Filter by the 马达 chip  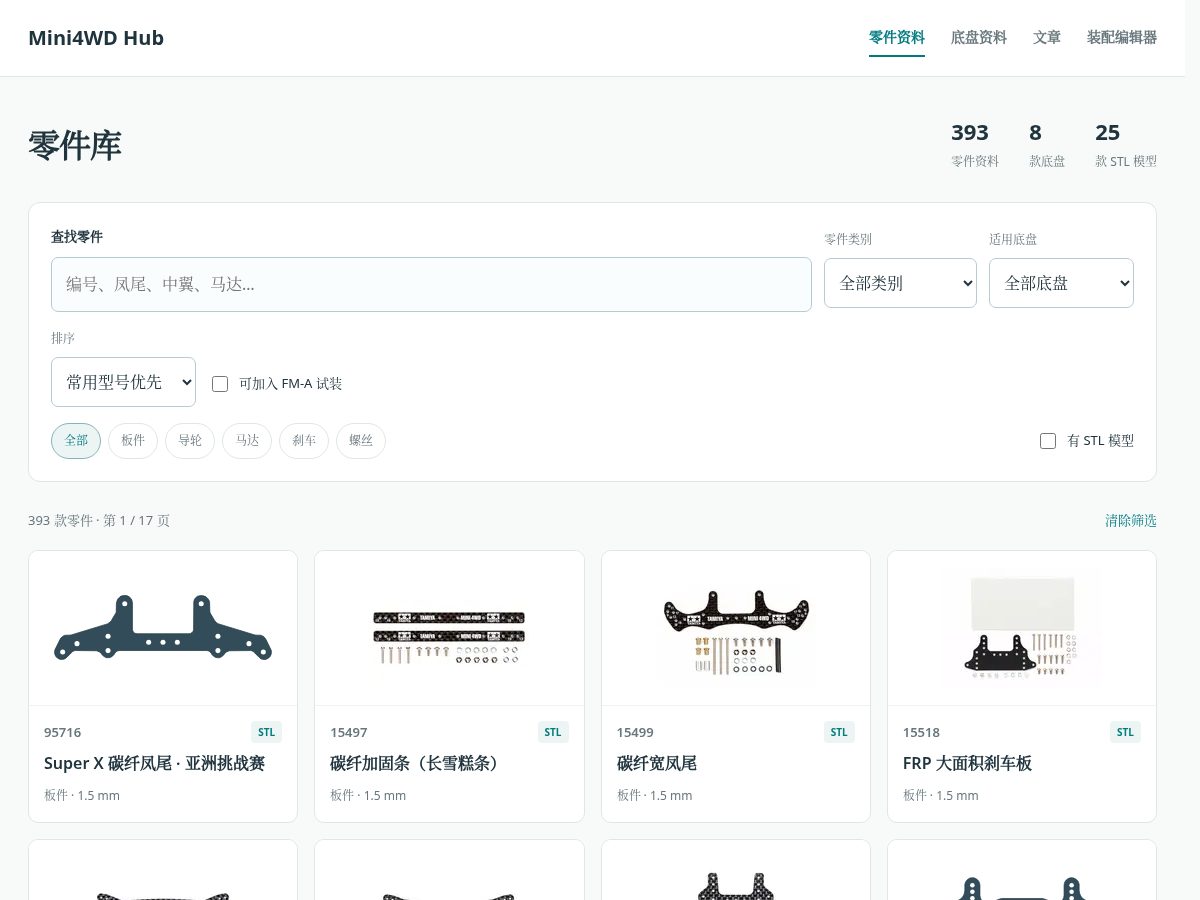coord(247,441)
